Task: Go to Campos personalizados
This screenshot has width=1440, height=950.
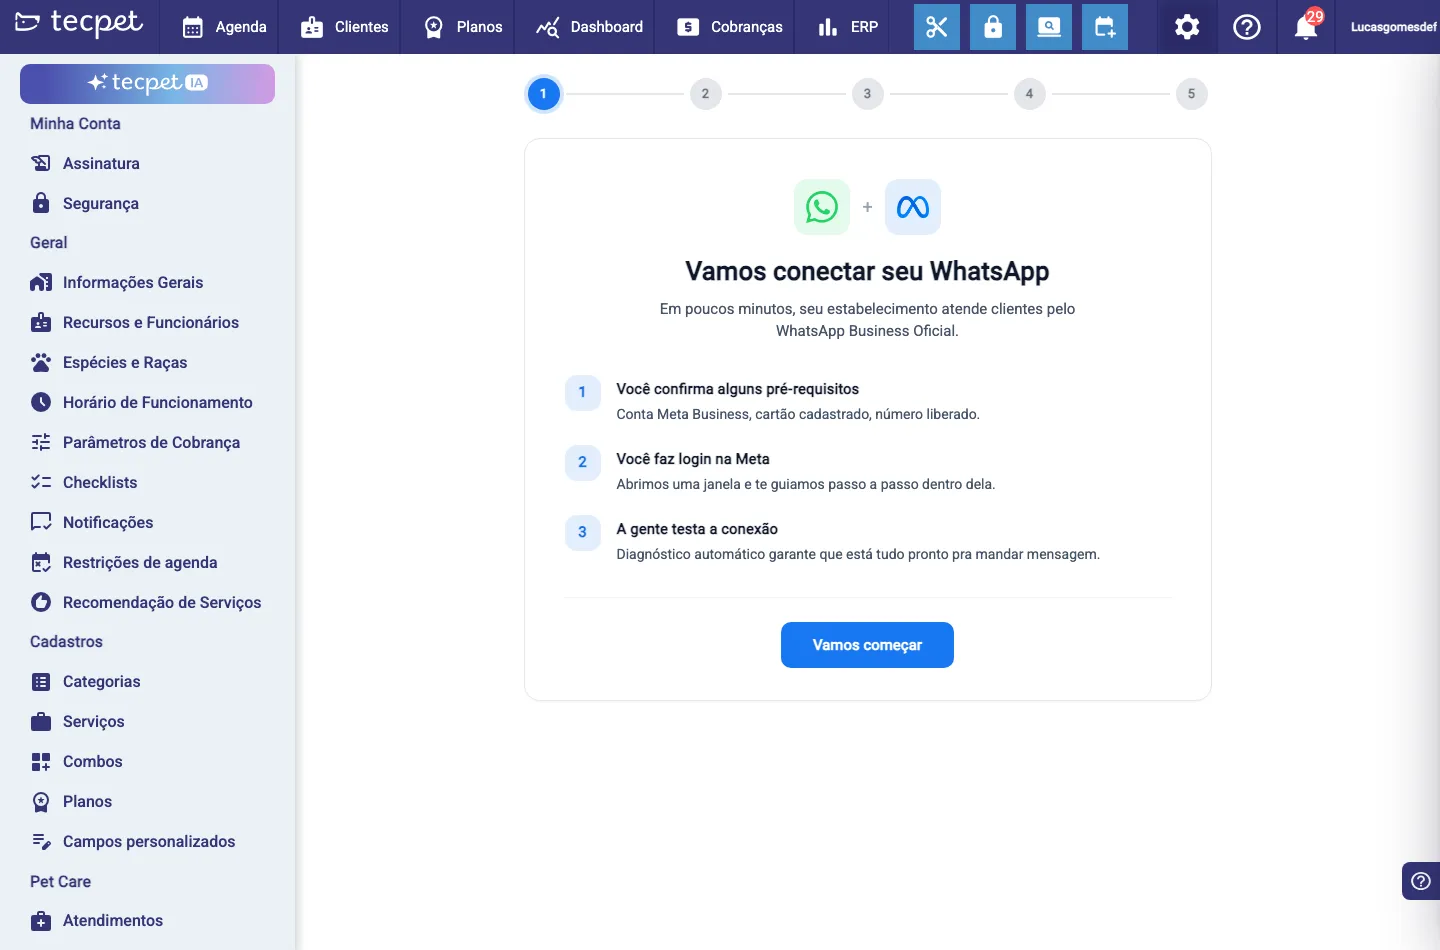Action: (x=147, y=841)
